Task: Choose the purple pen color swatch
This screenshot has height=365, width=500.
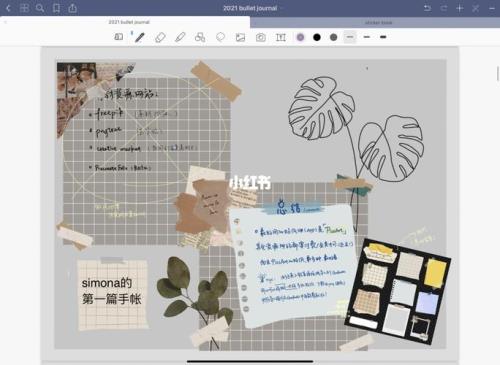Action: coord(300,37)
